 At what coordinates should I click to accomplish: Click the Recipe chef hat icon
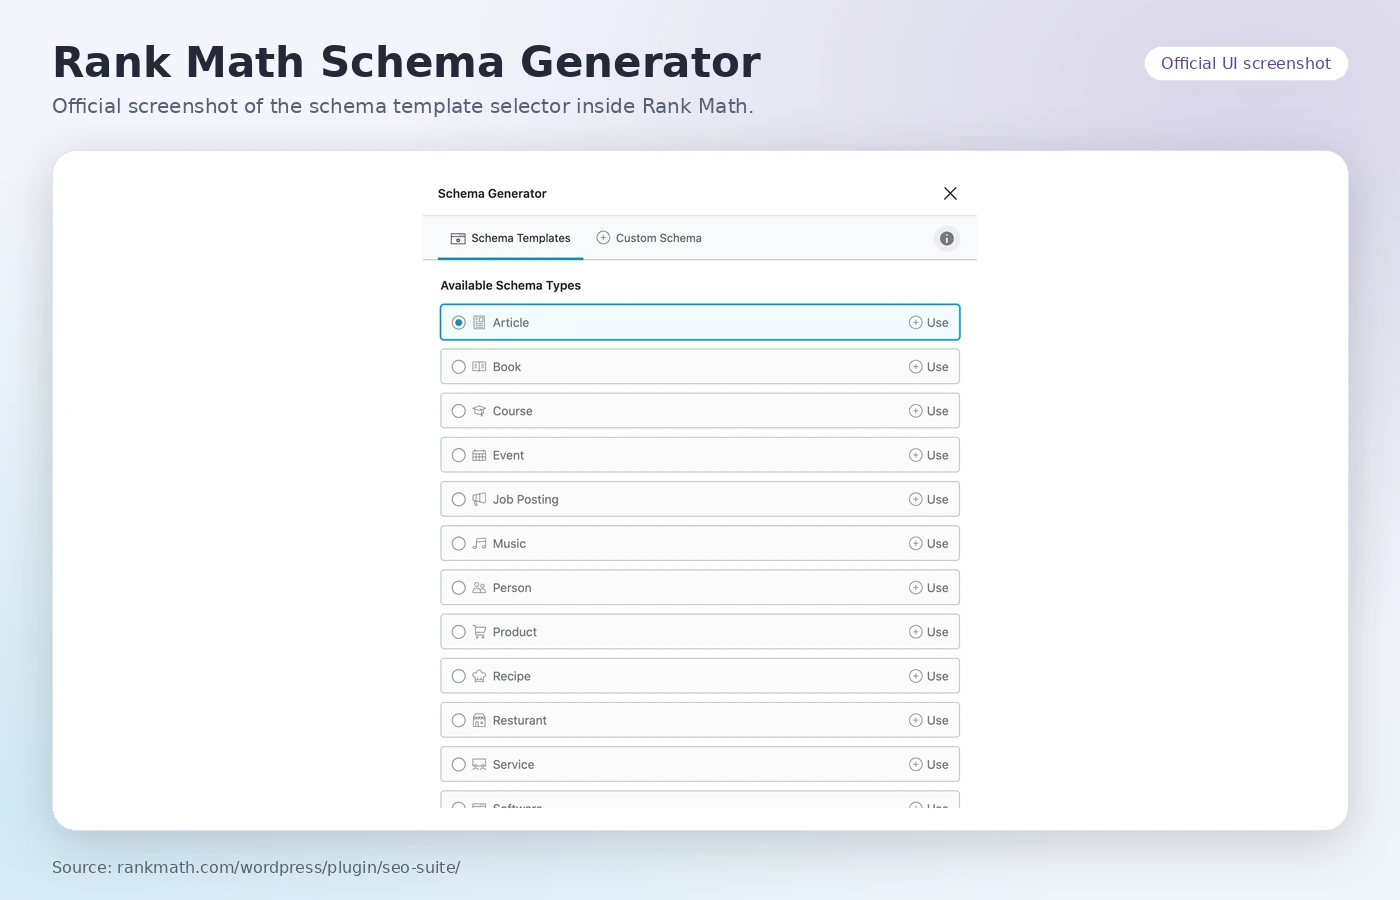point(479,676)
